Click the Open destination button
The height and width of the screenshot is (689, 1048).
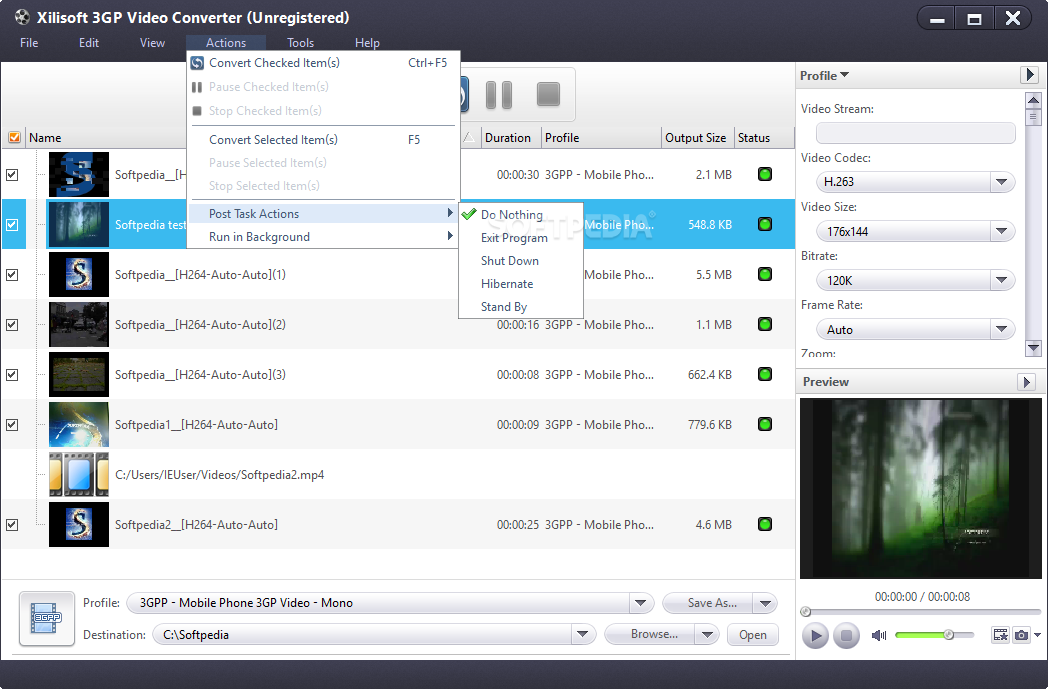pyautogui.click(x=753, y=635)
